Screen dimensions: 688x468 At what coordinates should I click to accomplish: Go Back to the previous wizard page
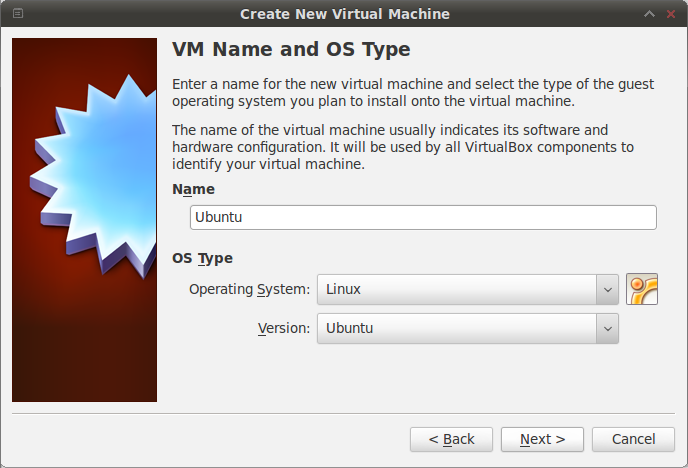click(x=451, y=439)
